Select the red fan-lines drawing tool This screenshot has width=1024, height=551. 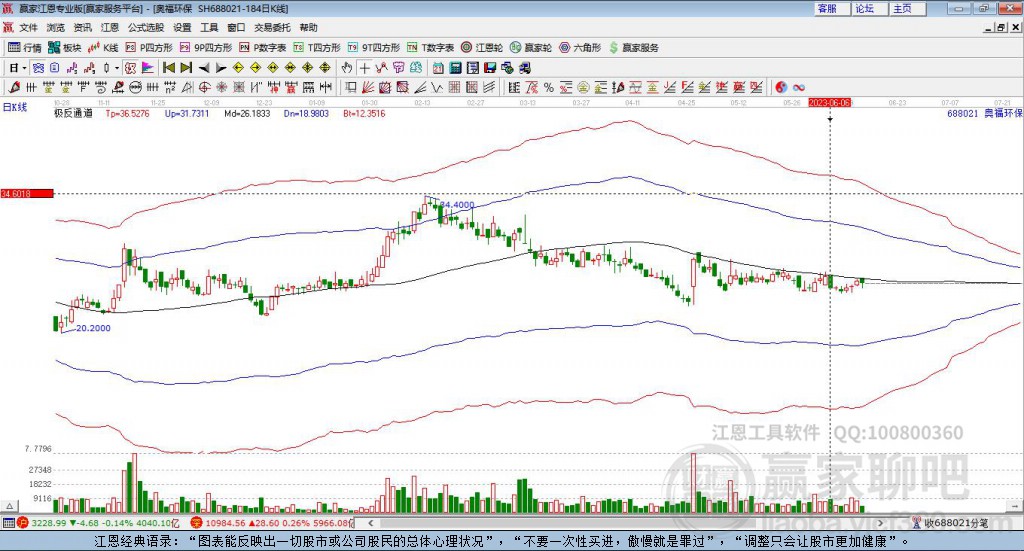tap(368, 87)
